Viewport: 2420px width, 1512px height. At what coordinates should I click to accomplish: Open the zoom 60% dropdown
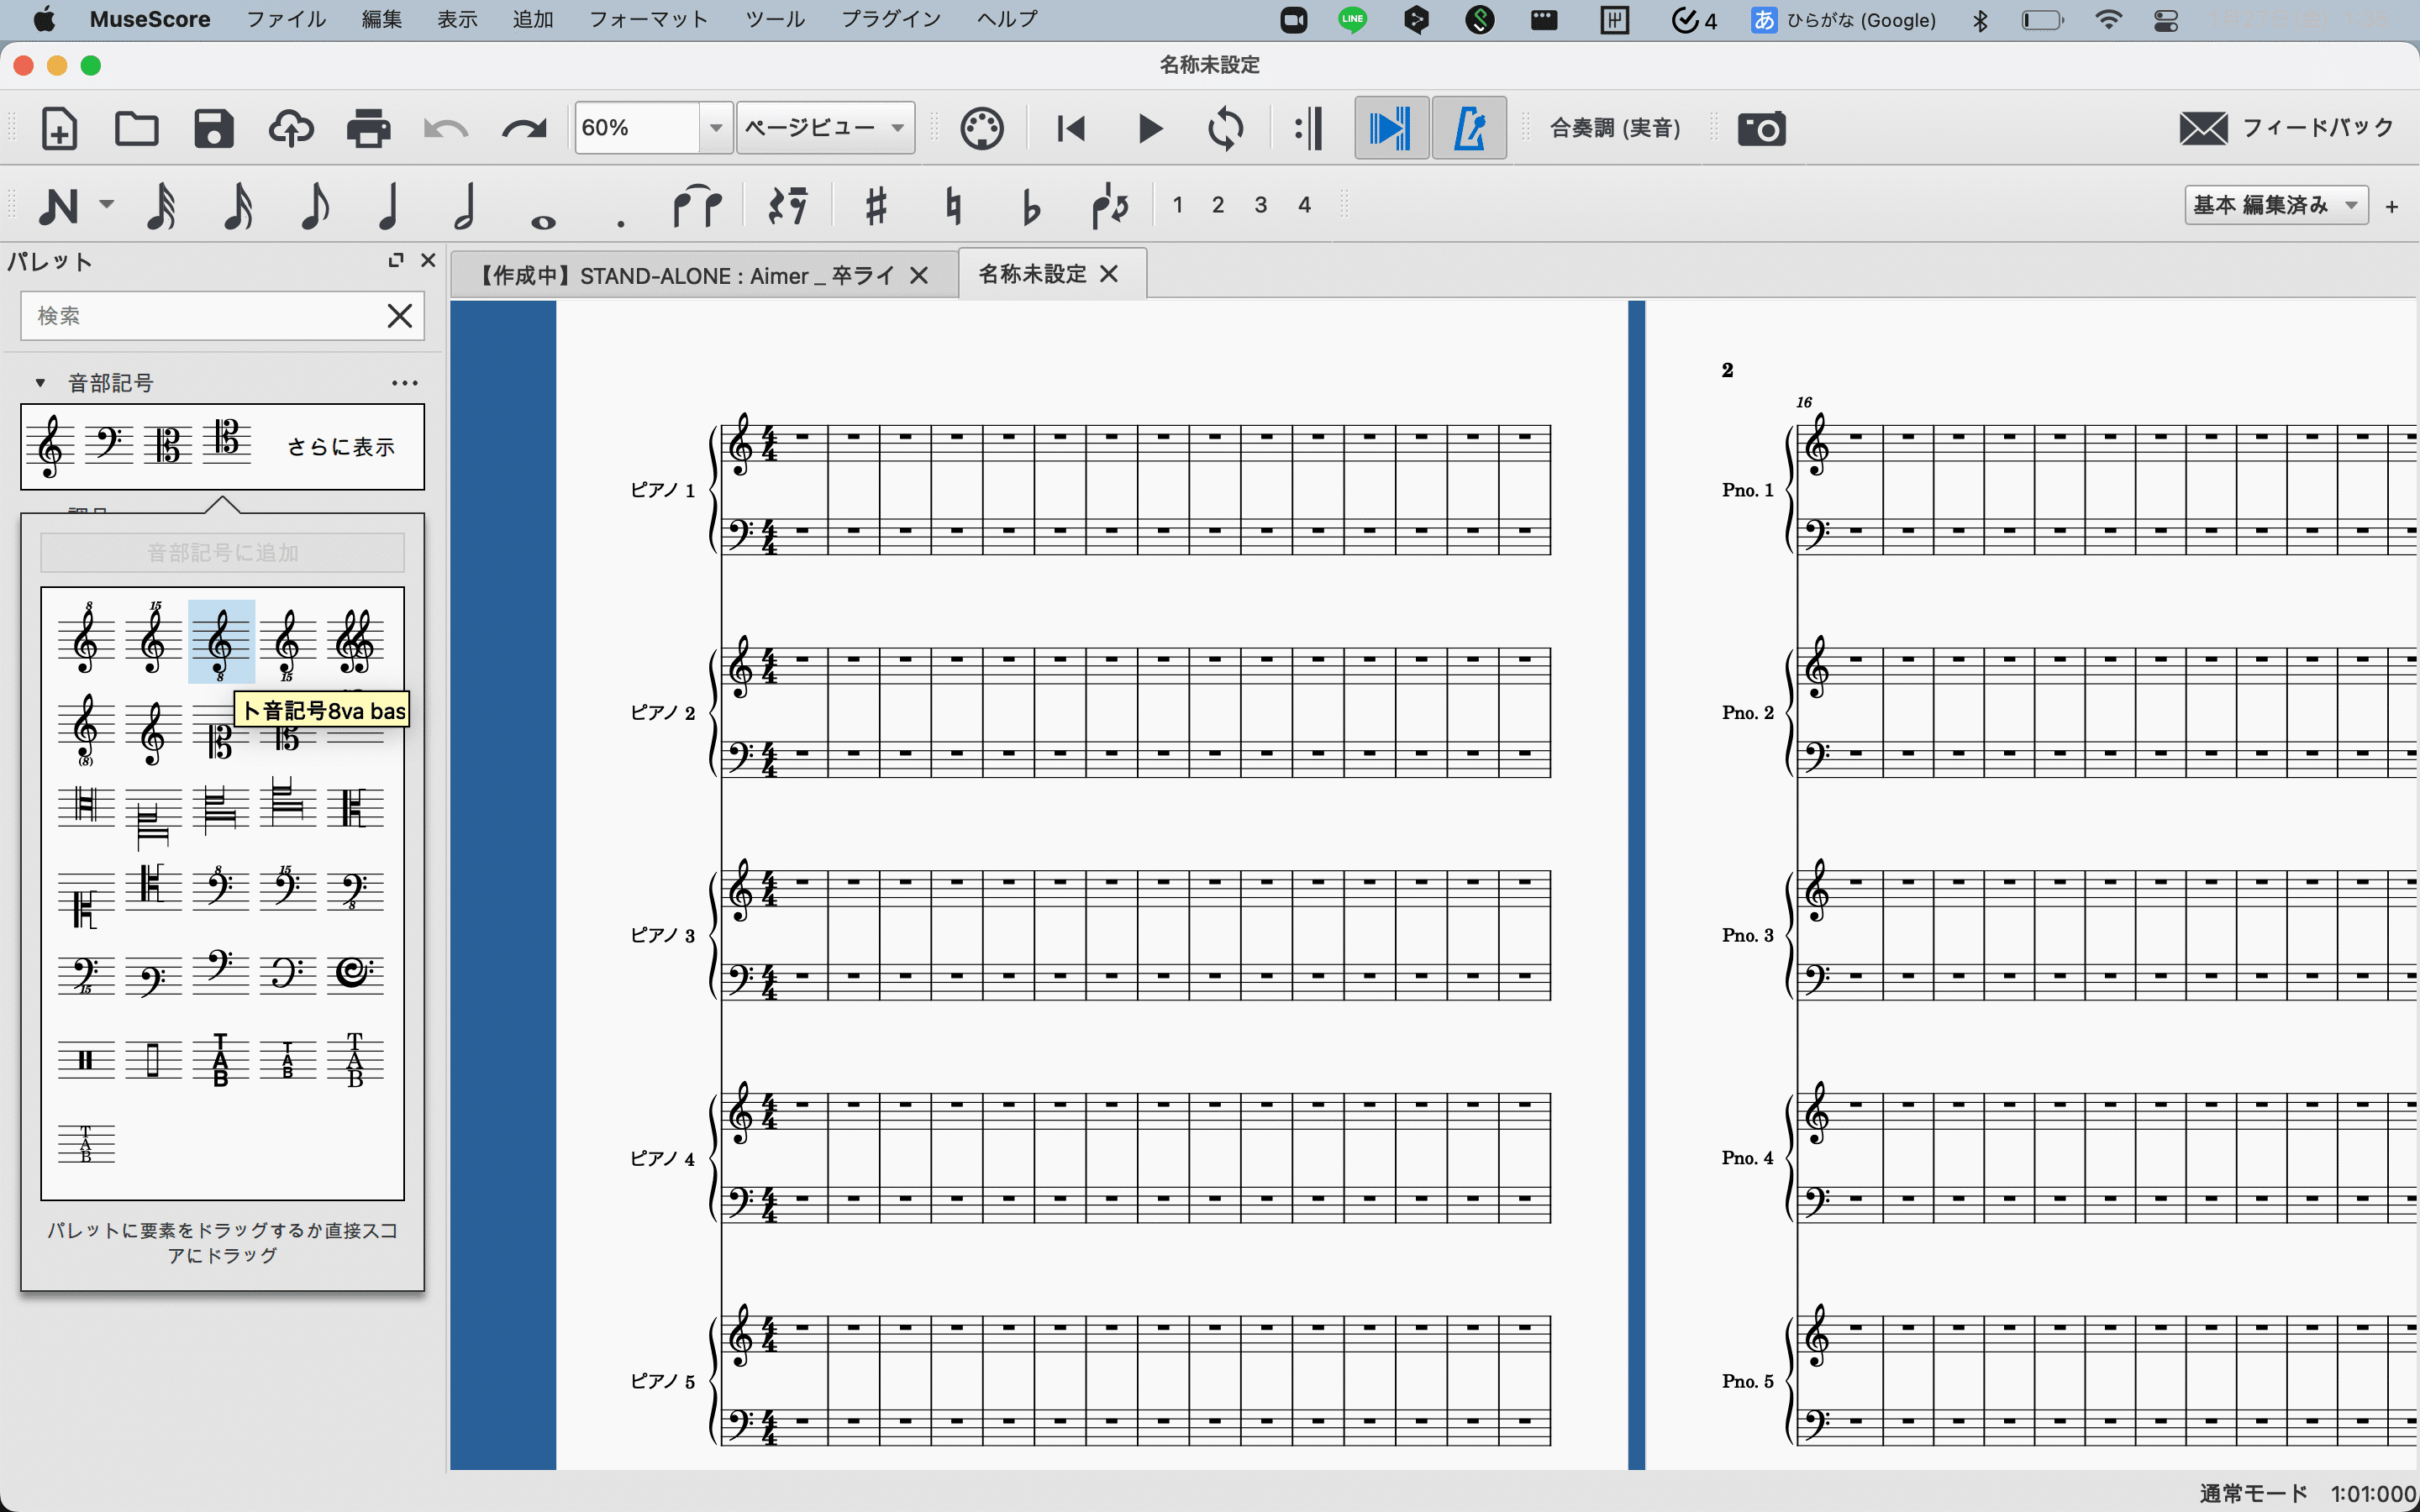click(715, 128)
